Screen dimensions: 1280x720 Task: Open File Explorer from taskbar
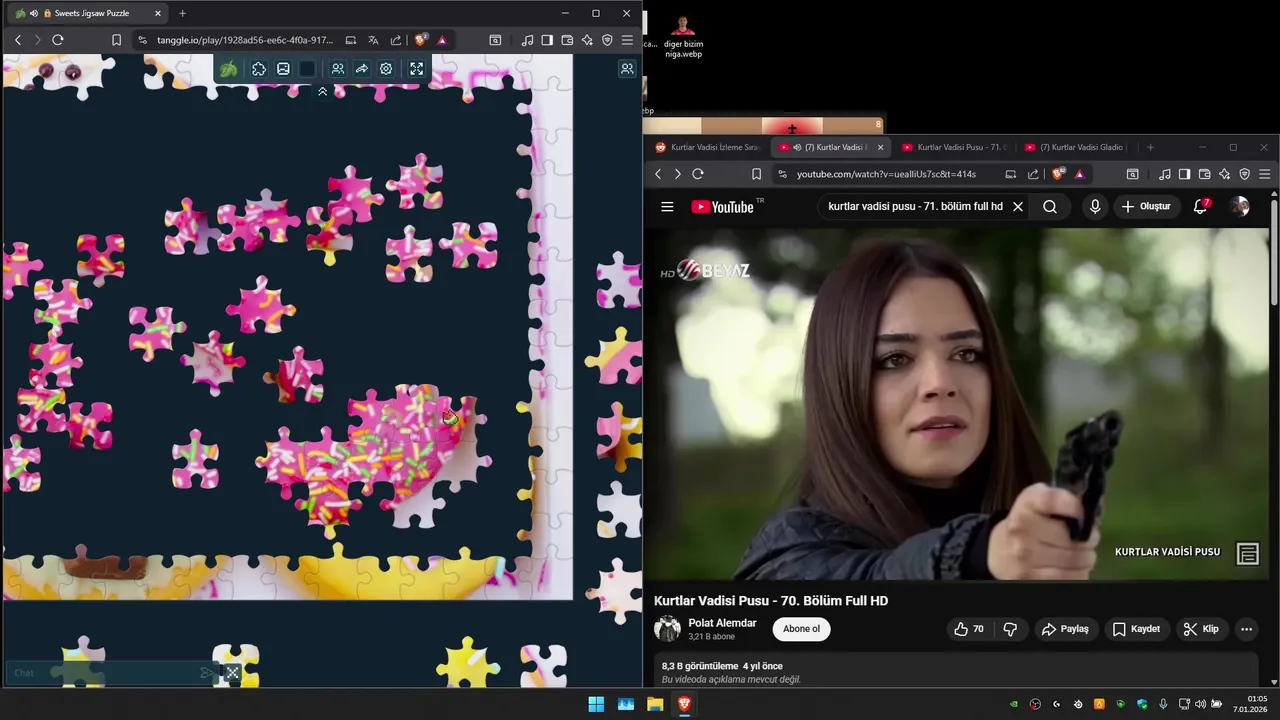tap(655, 704)
